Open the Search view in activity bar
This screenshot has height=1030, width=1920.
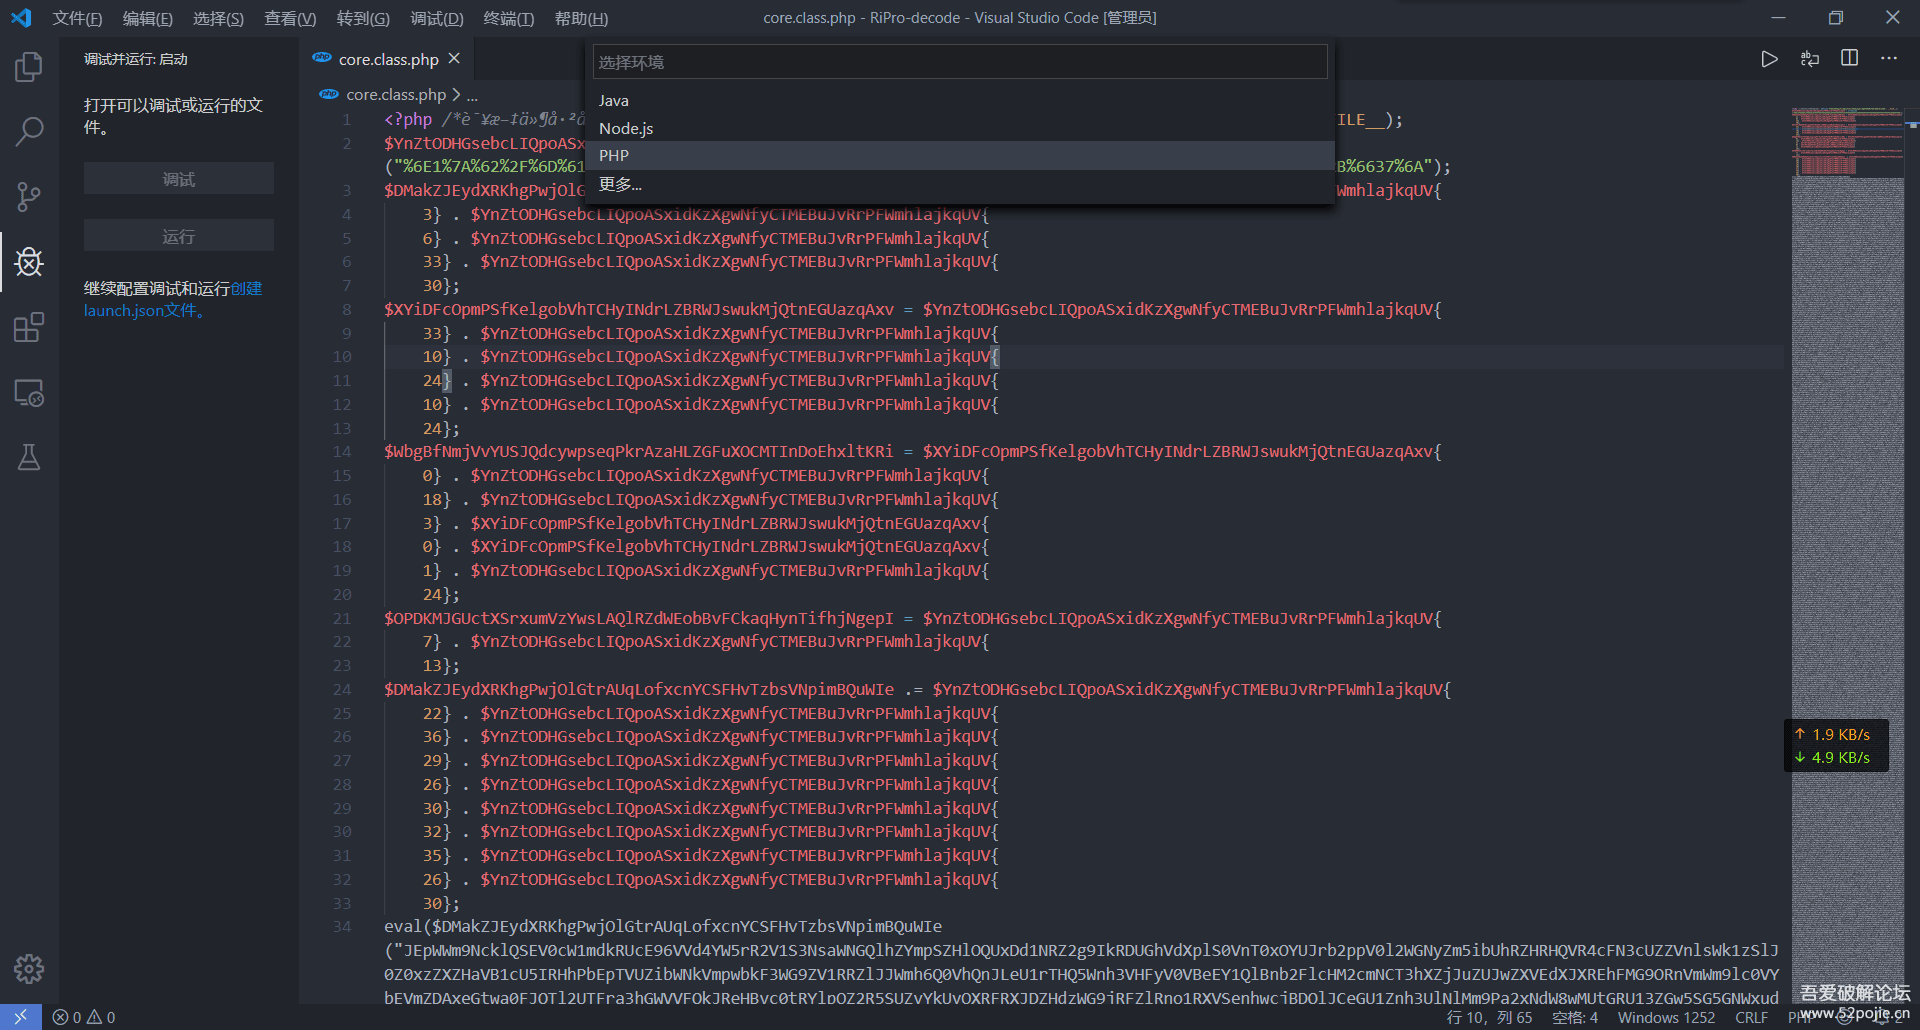click(29, 131)
